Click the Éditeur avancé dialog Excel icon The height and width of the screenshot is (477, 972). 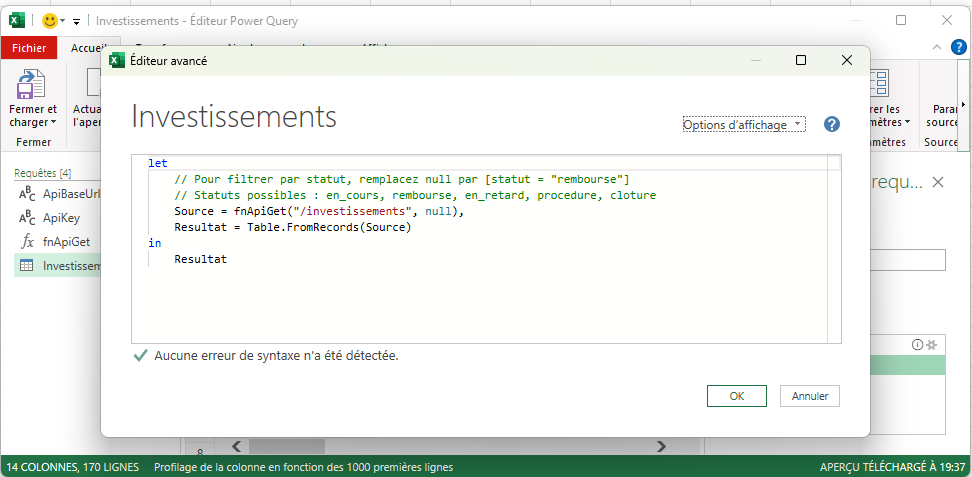pyautogui.click(x=116, y=60)
